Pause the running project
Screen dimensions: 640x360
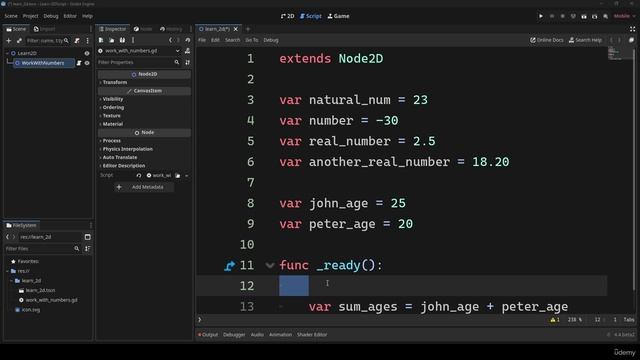tap(552, 16)
